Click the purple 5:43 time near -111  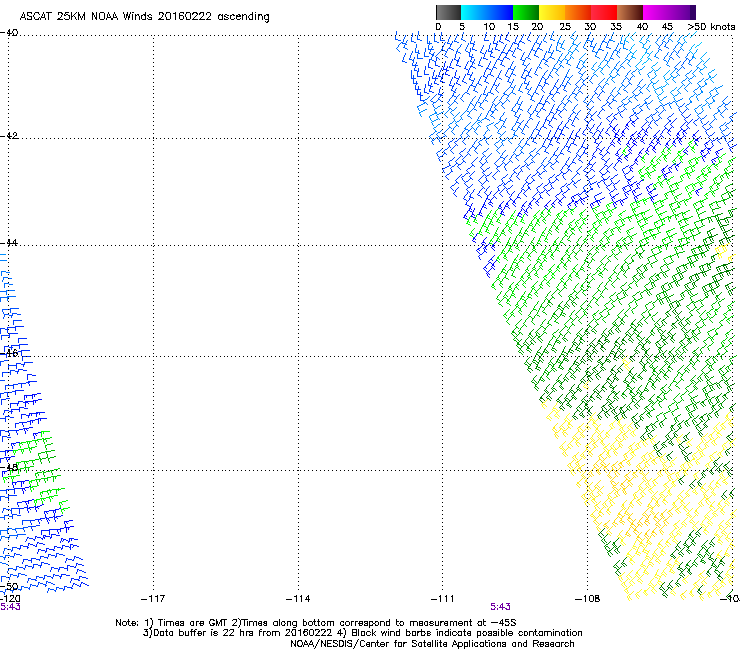click(x=500, y=607)
